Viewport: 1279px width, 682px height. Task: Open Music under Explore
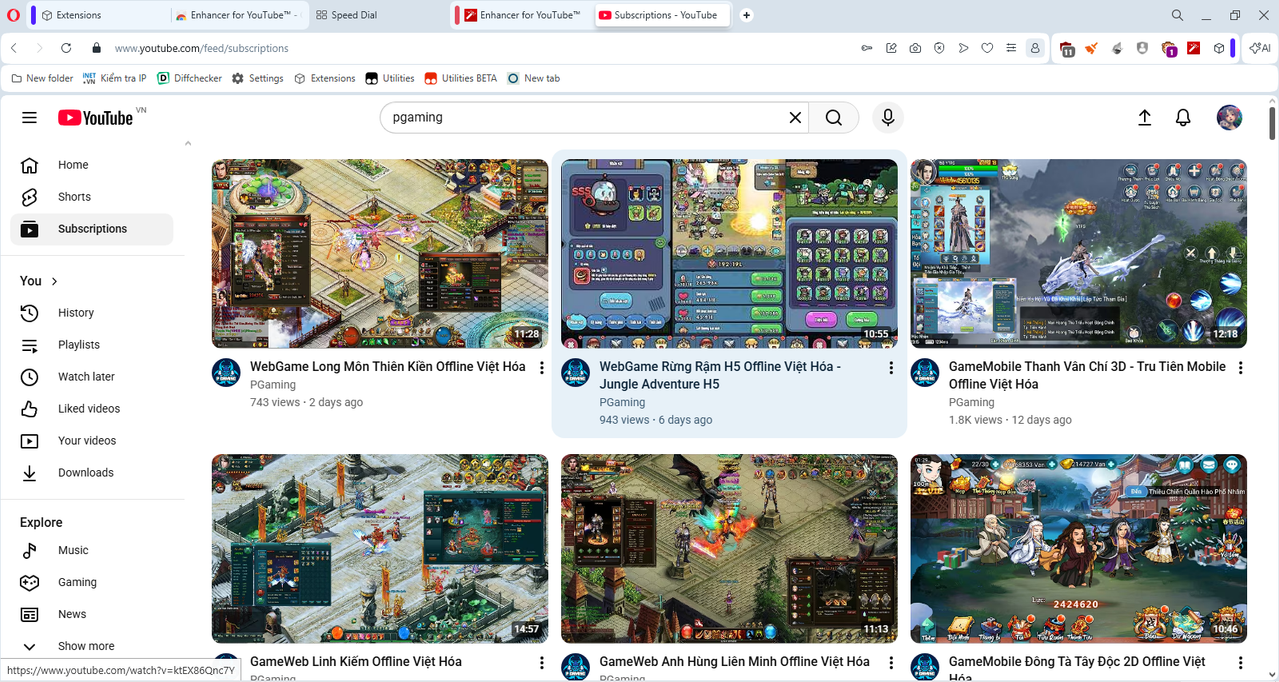click(91, 551)
